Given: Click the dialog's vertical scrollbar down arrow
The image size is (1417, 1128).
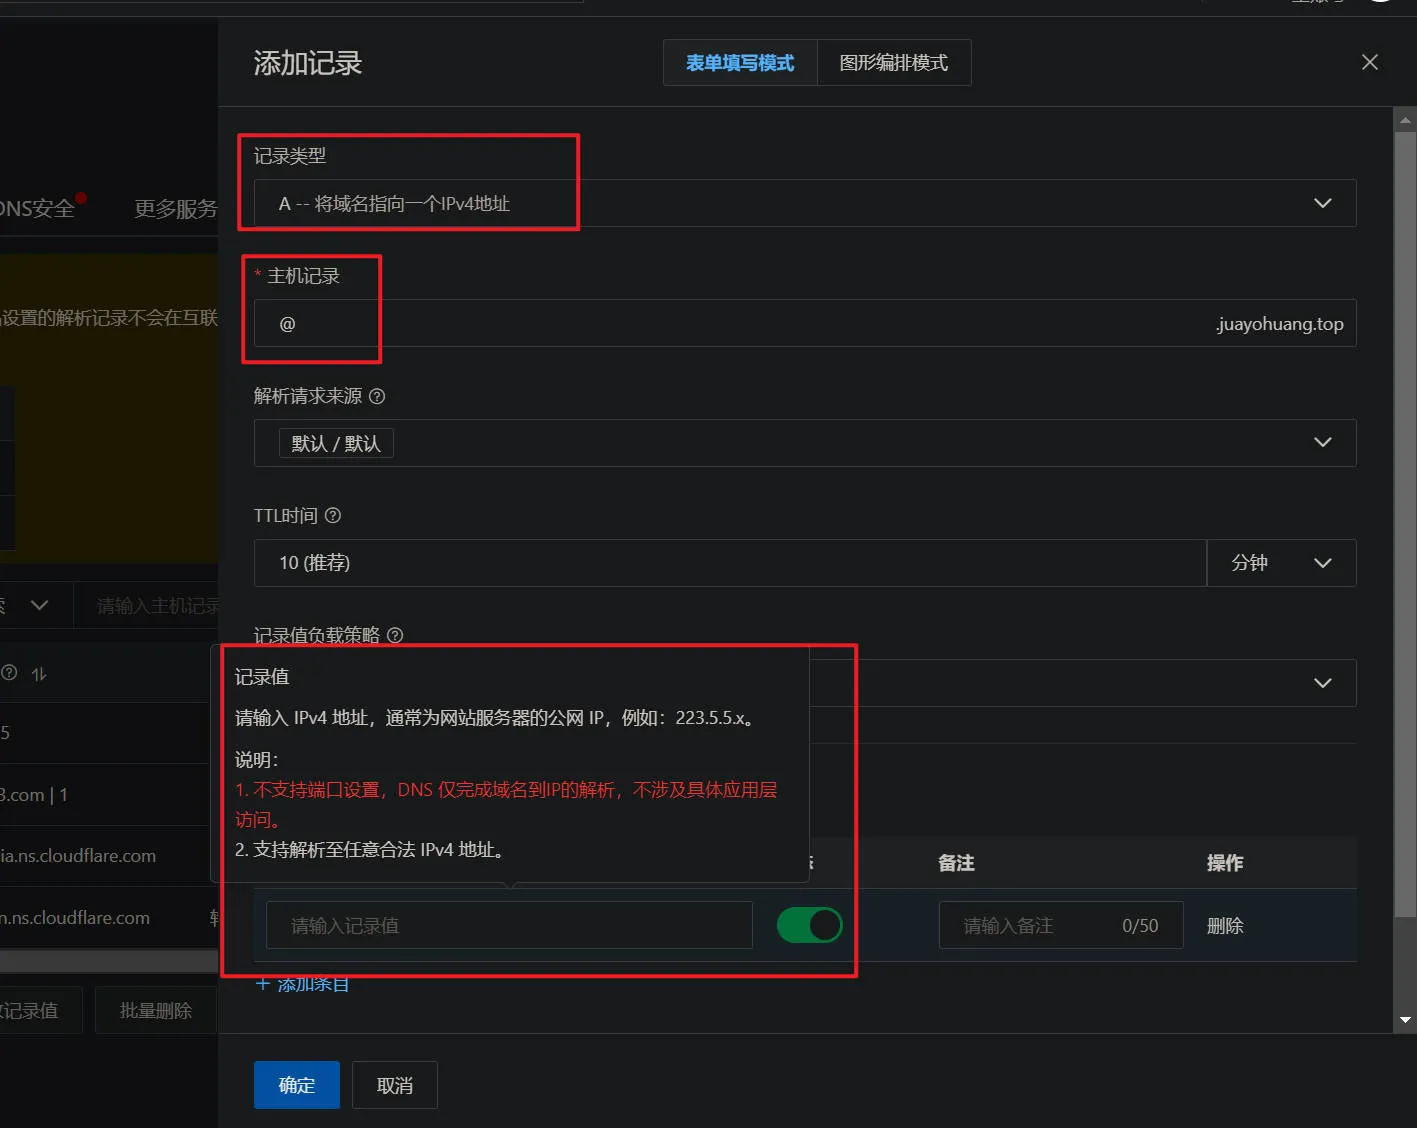Looking at the screenshot, I should pos(1405,1020).
